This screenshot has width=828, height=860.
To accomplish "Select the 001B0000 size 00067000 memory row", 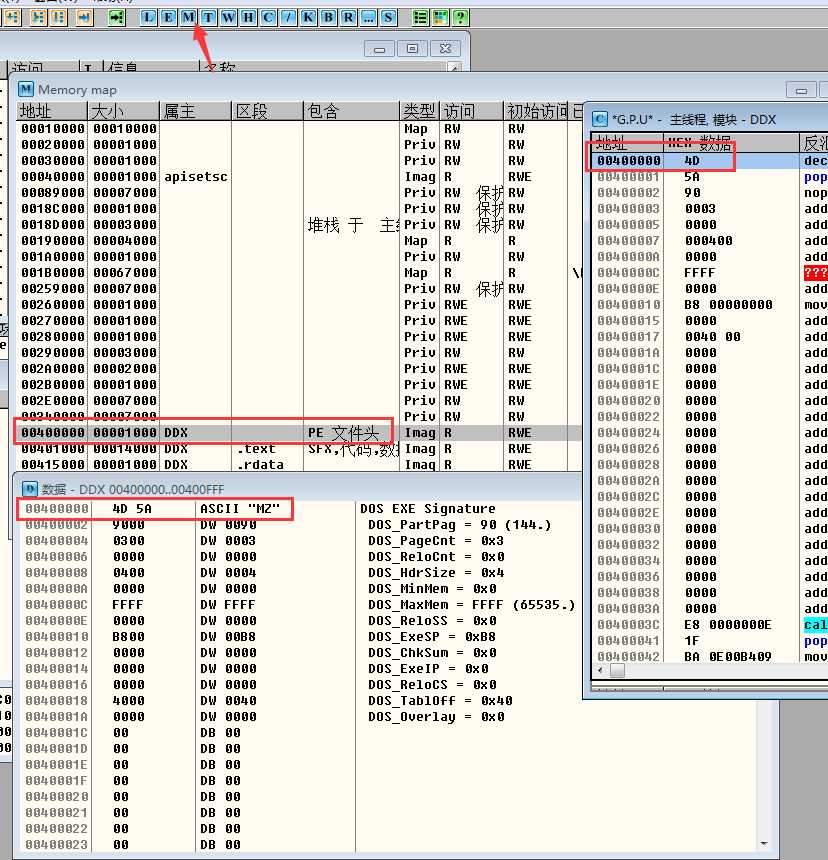I will tap(299, 273).
